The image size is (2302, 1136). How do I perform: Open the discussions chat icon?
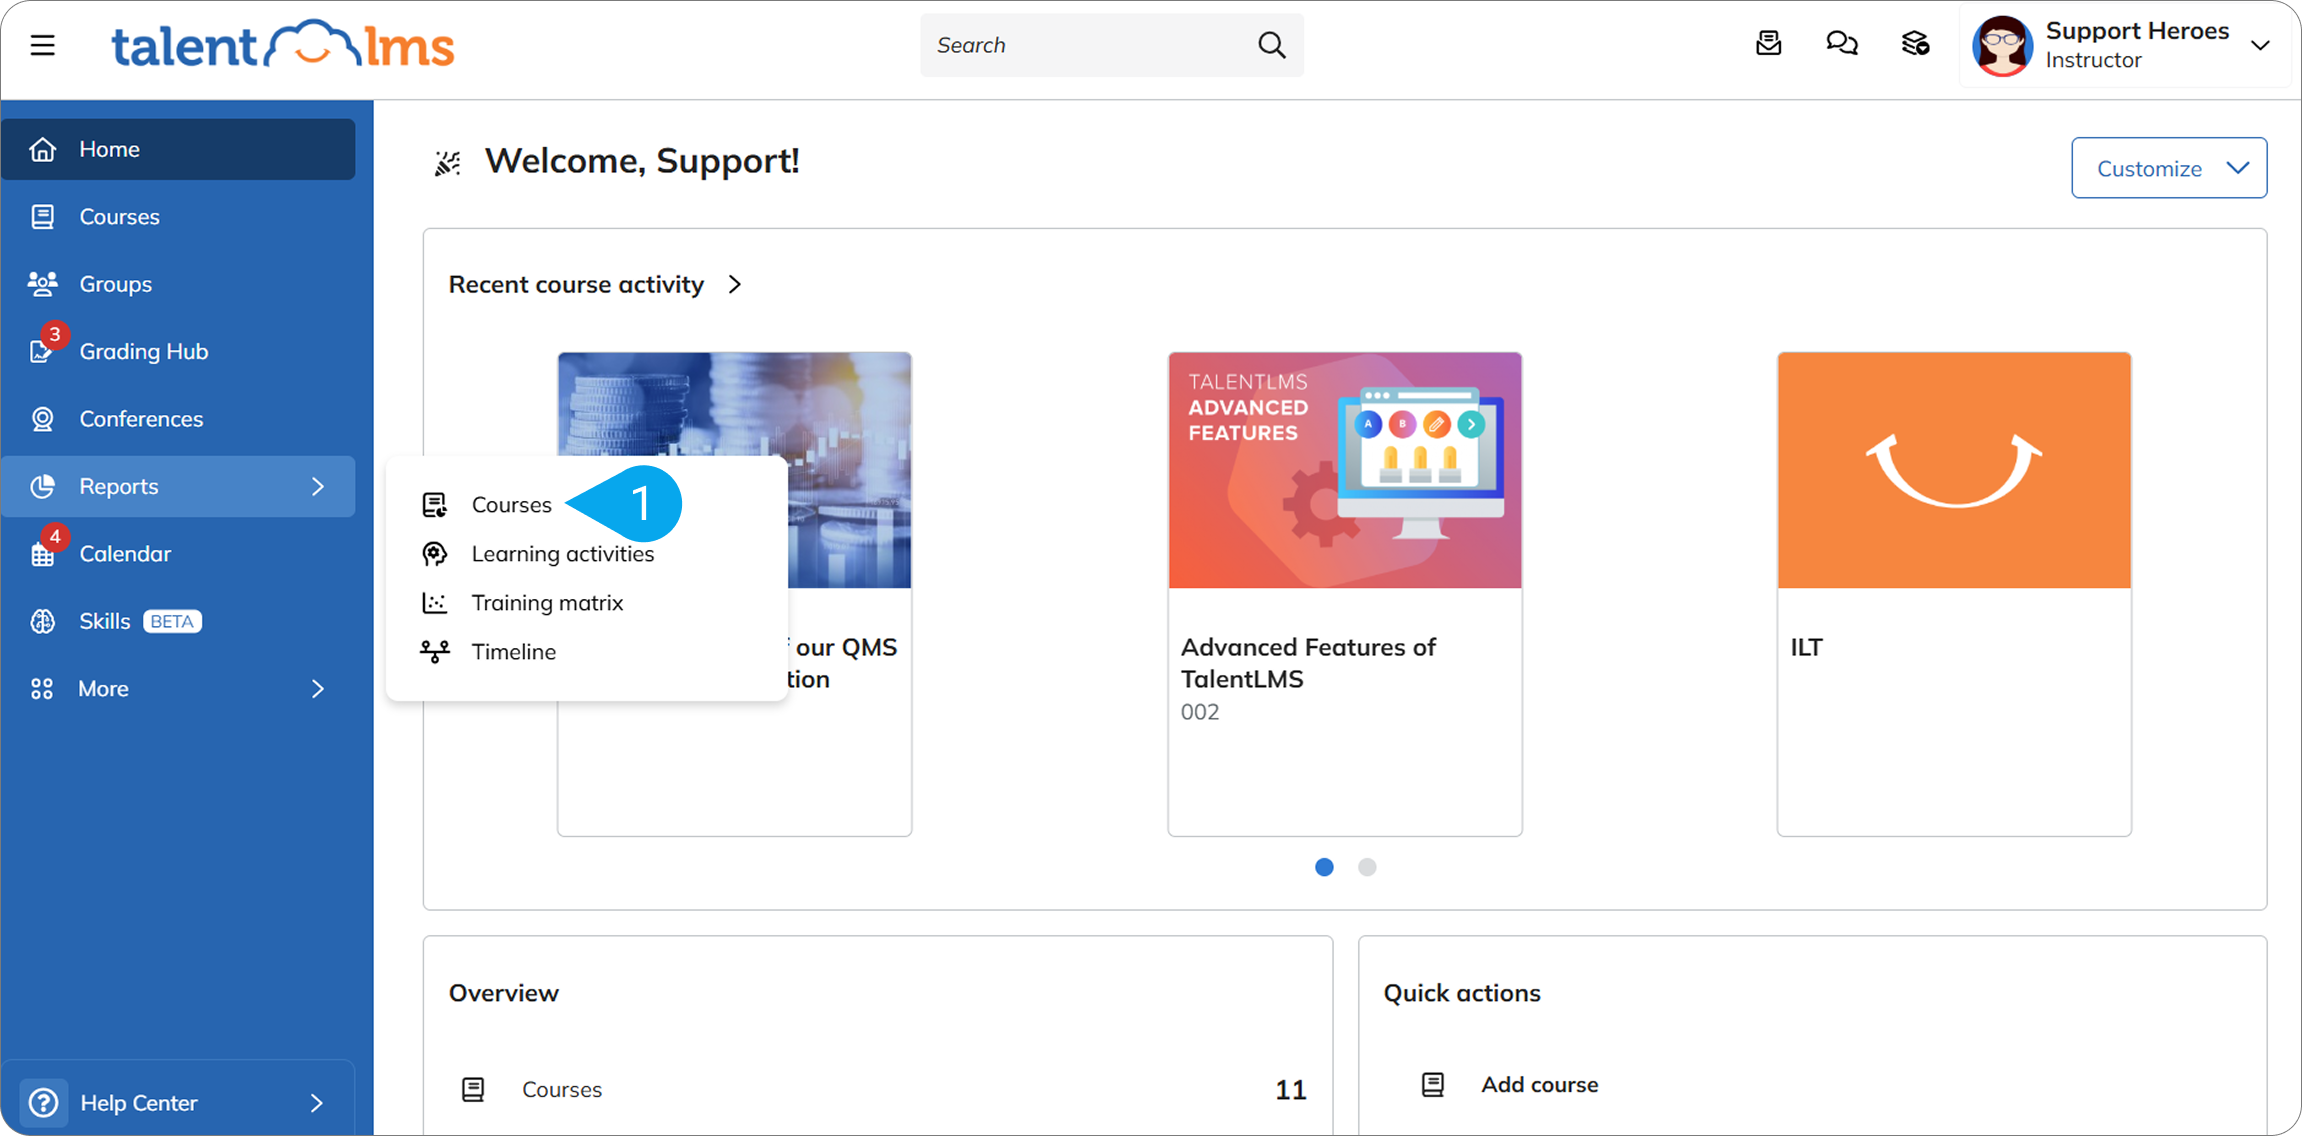click(1841, 44)
